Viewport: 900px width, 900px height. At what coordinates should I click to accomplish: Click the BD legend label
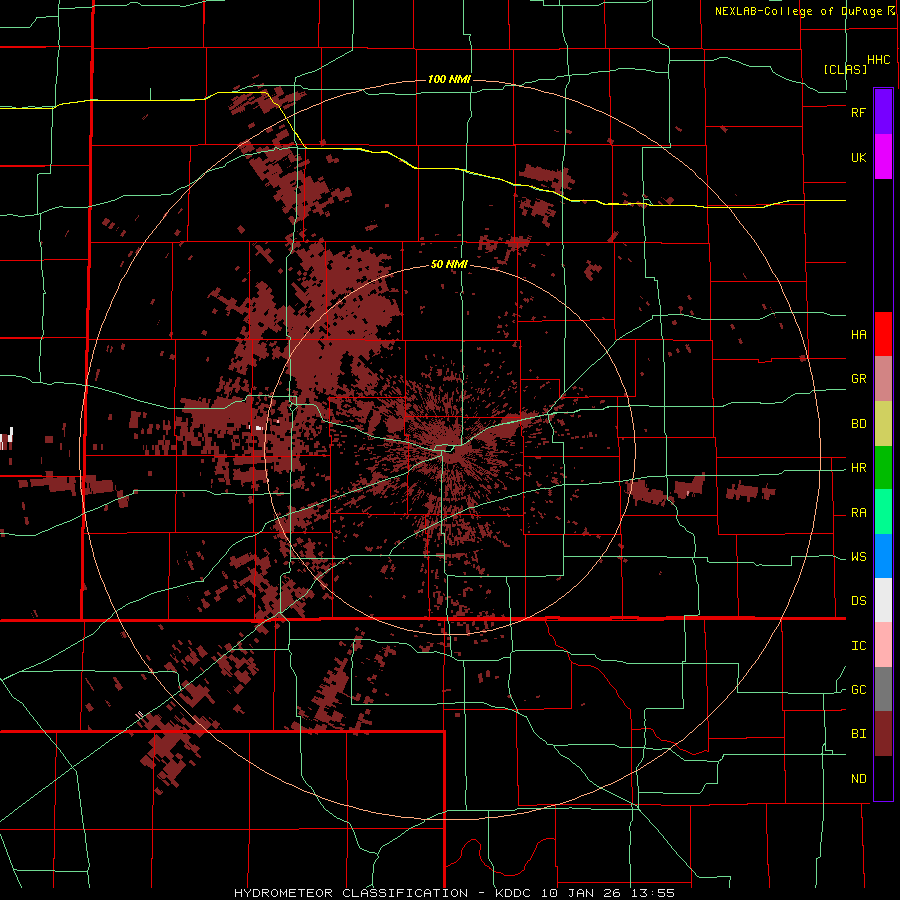858,424
